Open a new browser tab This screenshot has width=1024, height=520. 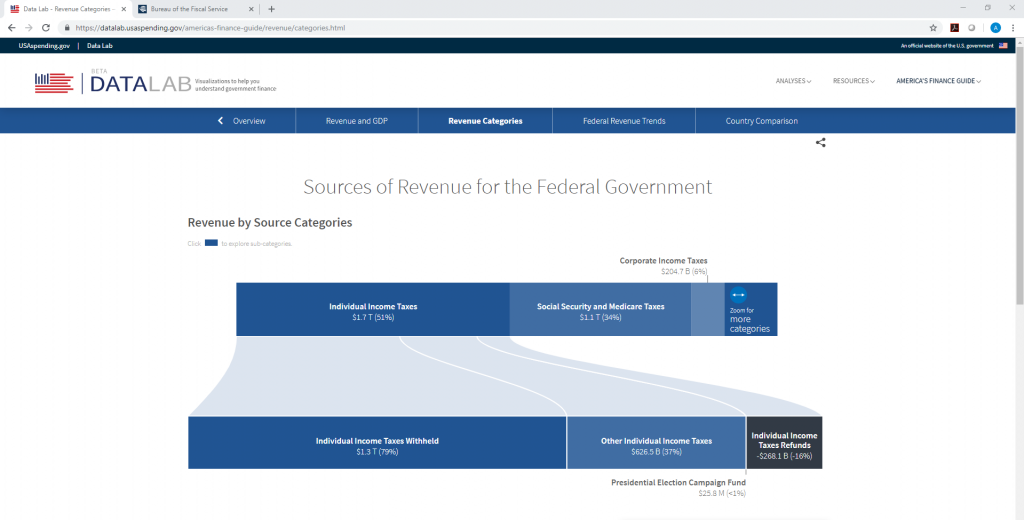271,8
